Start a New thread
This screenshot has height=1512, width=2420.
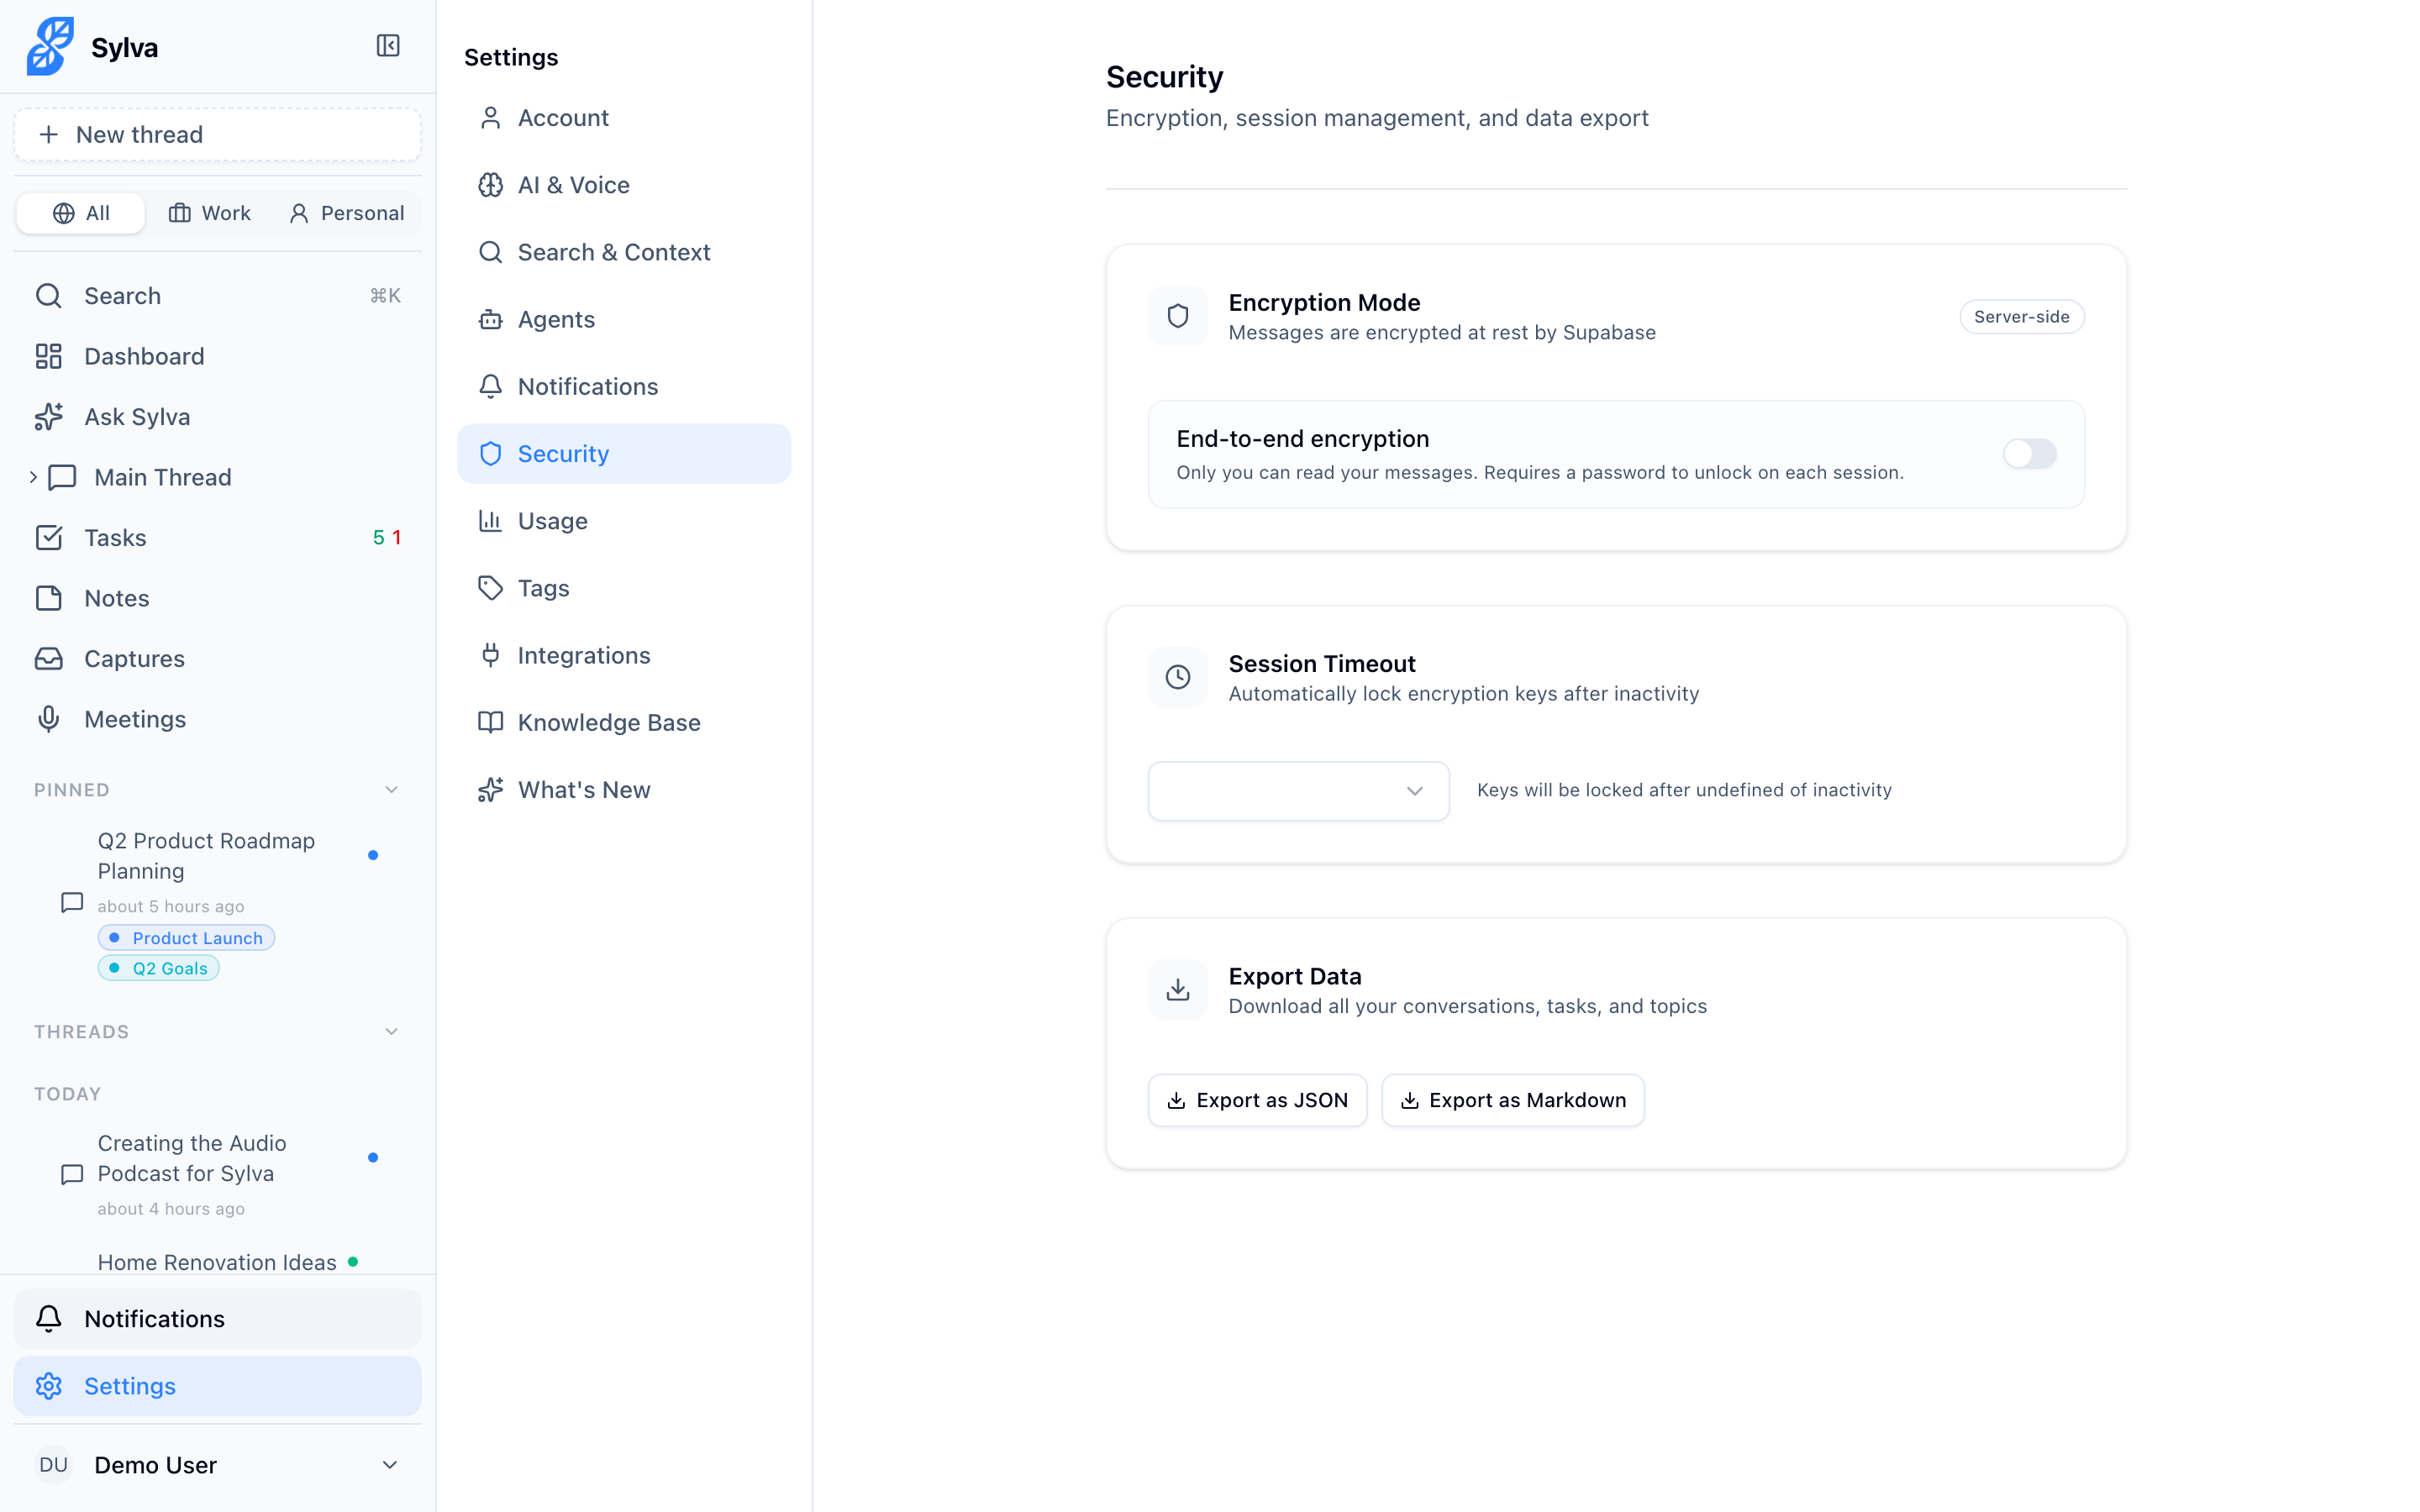click(x=217, y=135)
